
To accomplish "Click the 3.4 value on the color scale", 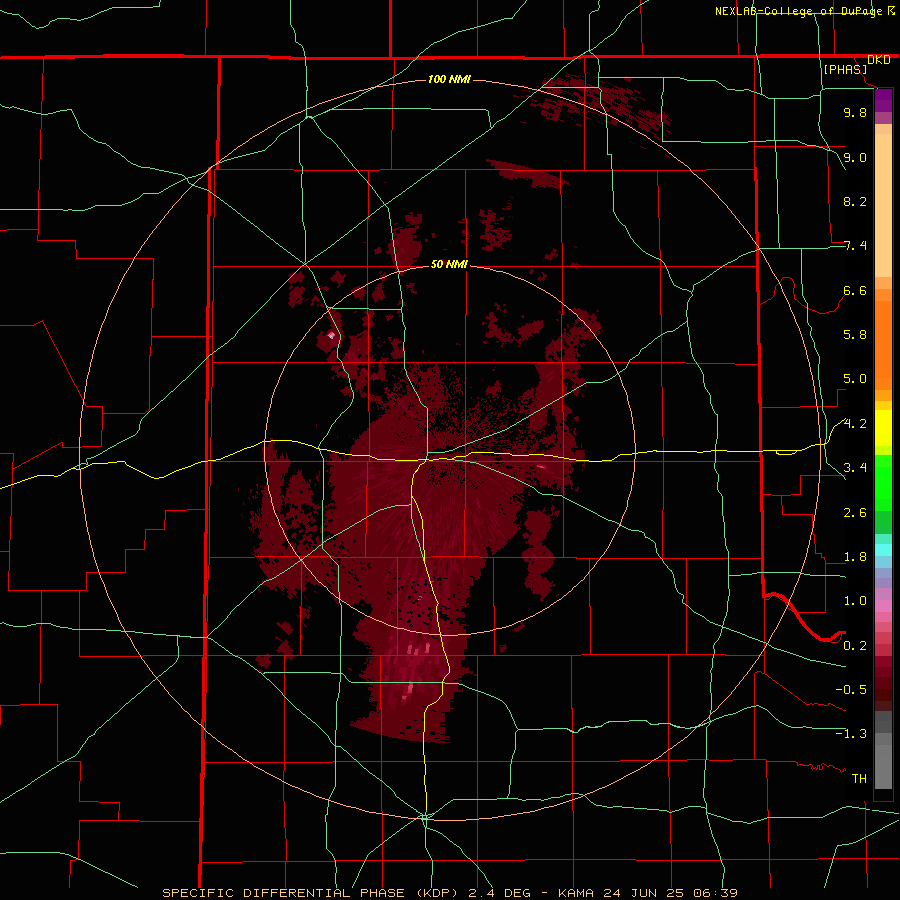I will 855,468.
